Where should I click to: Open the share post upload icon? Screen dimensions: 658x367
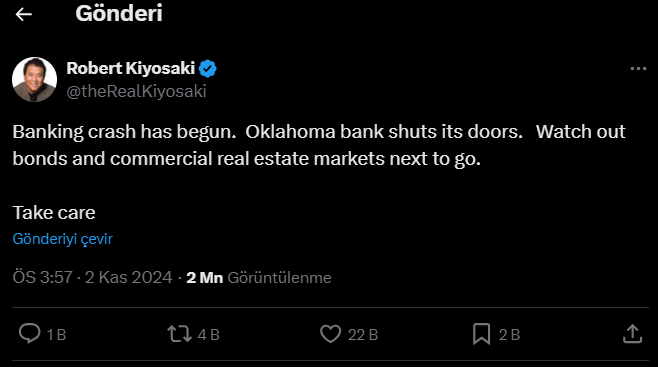(632, 334)
